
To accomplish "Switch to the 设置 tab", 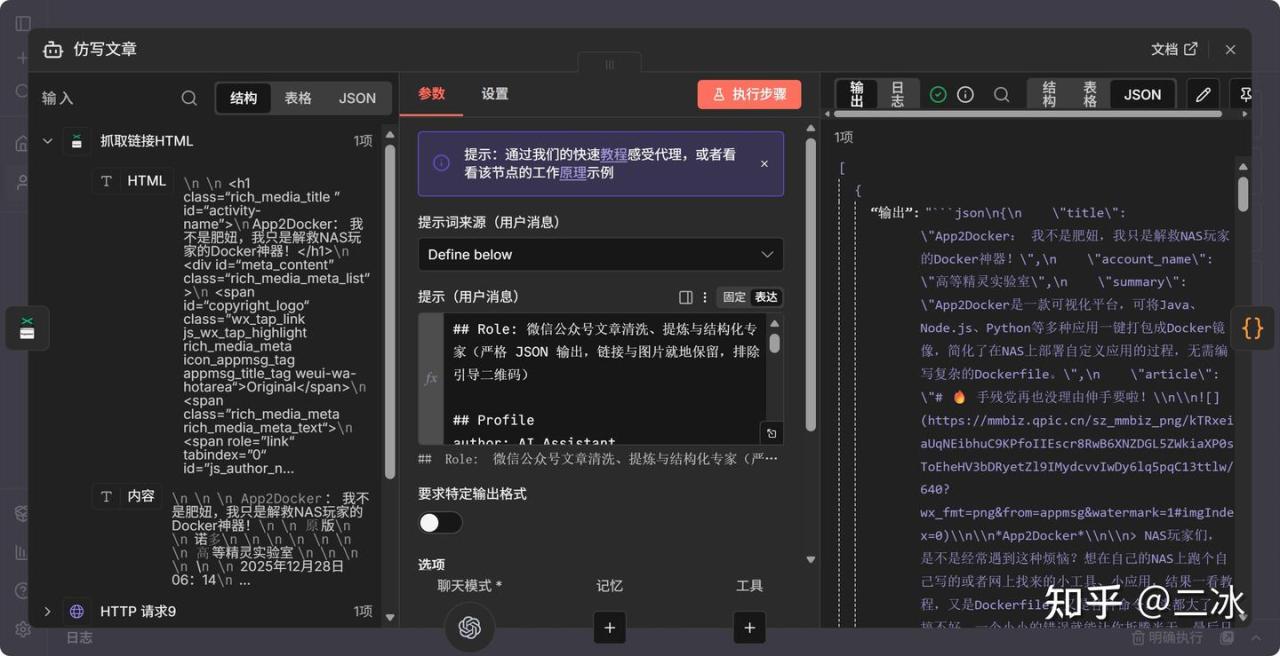I will (x=494, y=94).
